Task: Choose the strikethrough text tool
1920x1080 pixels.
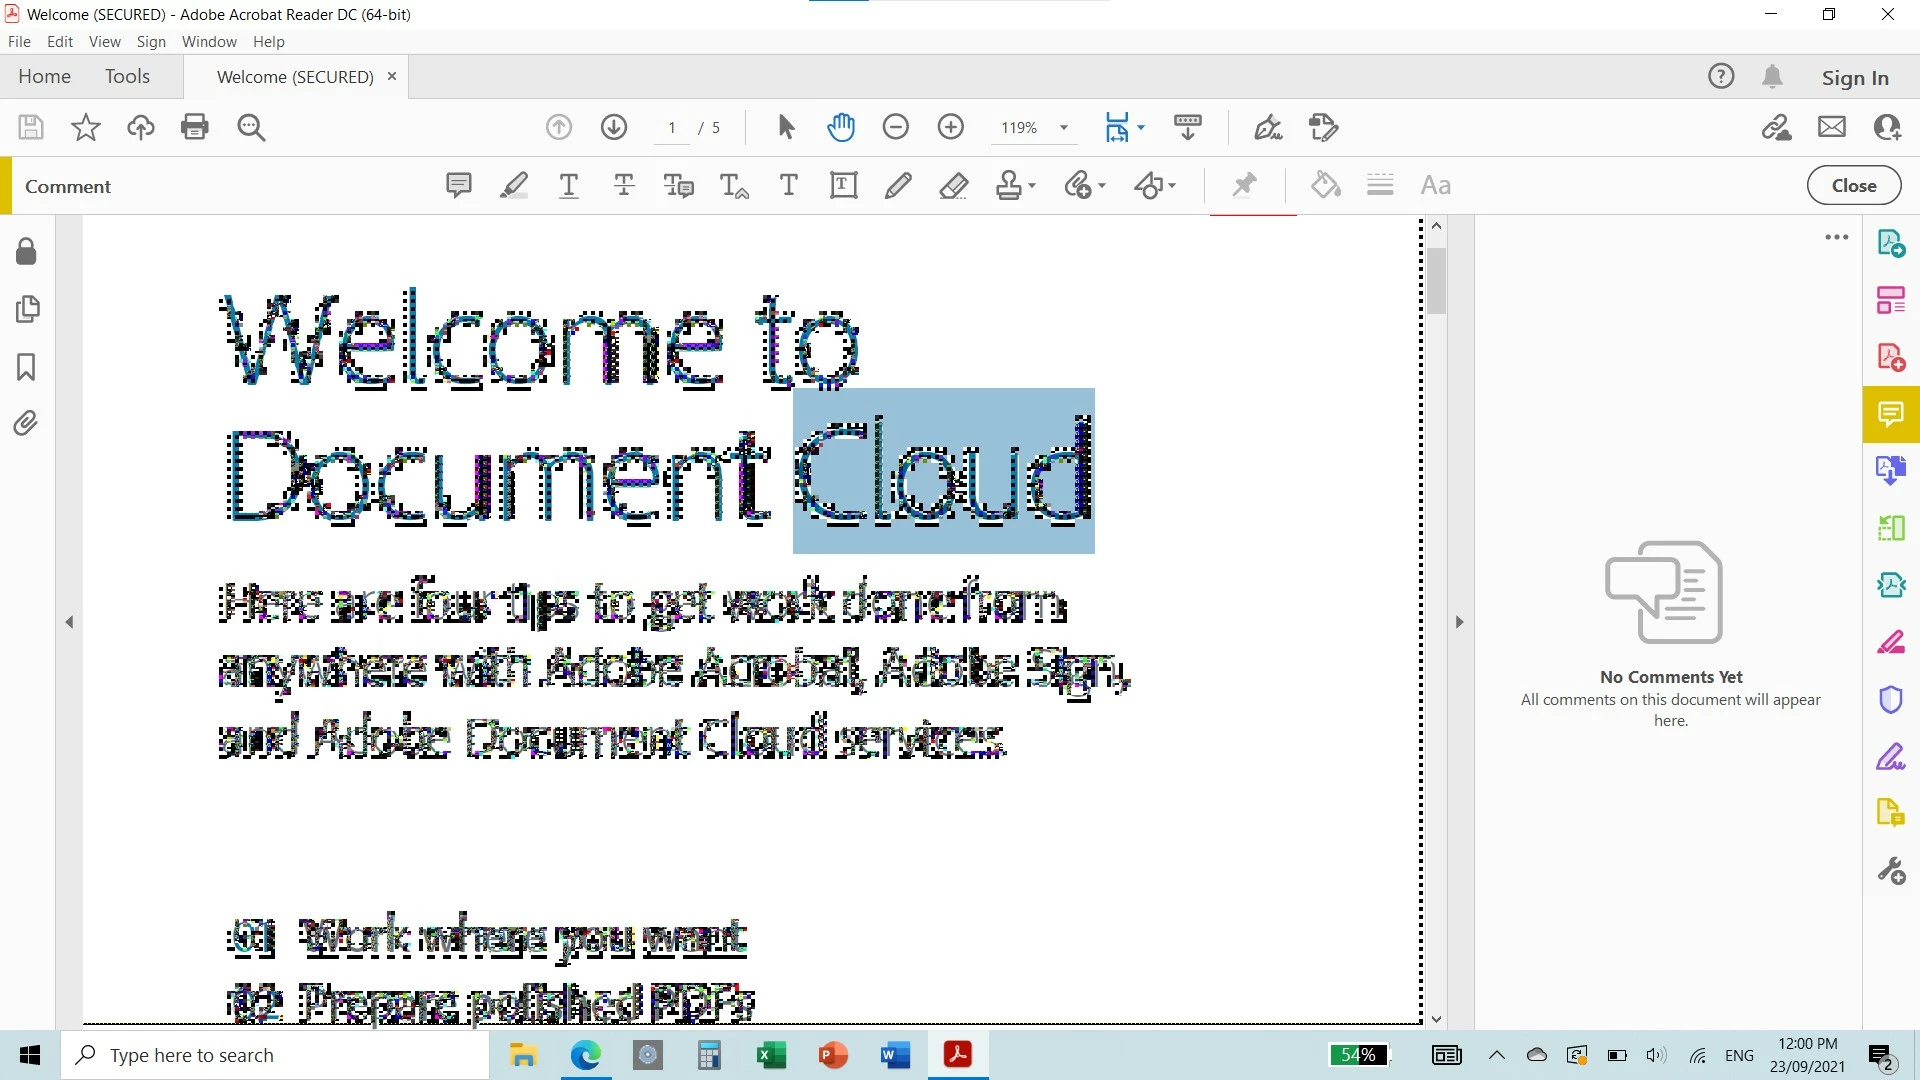Action: point(624,185)
